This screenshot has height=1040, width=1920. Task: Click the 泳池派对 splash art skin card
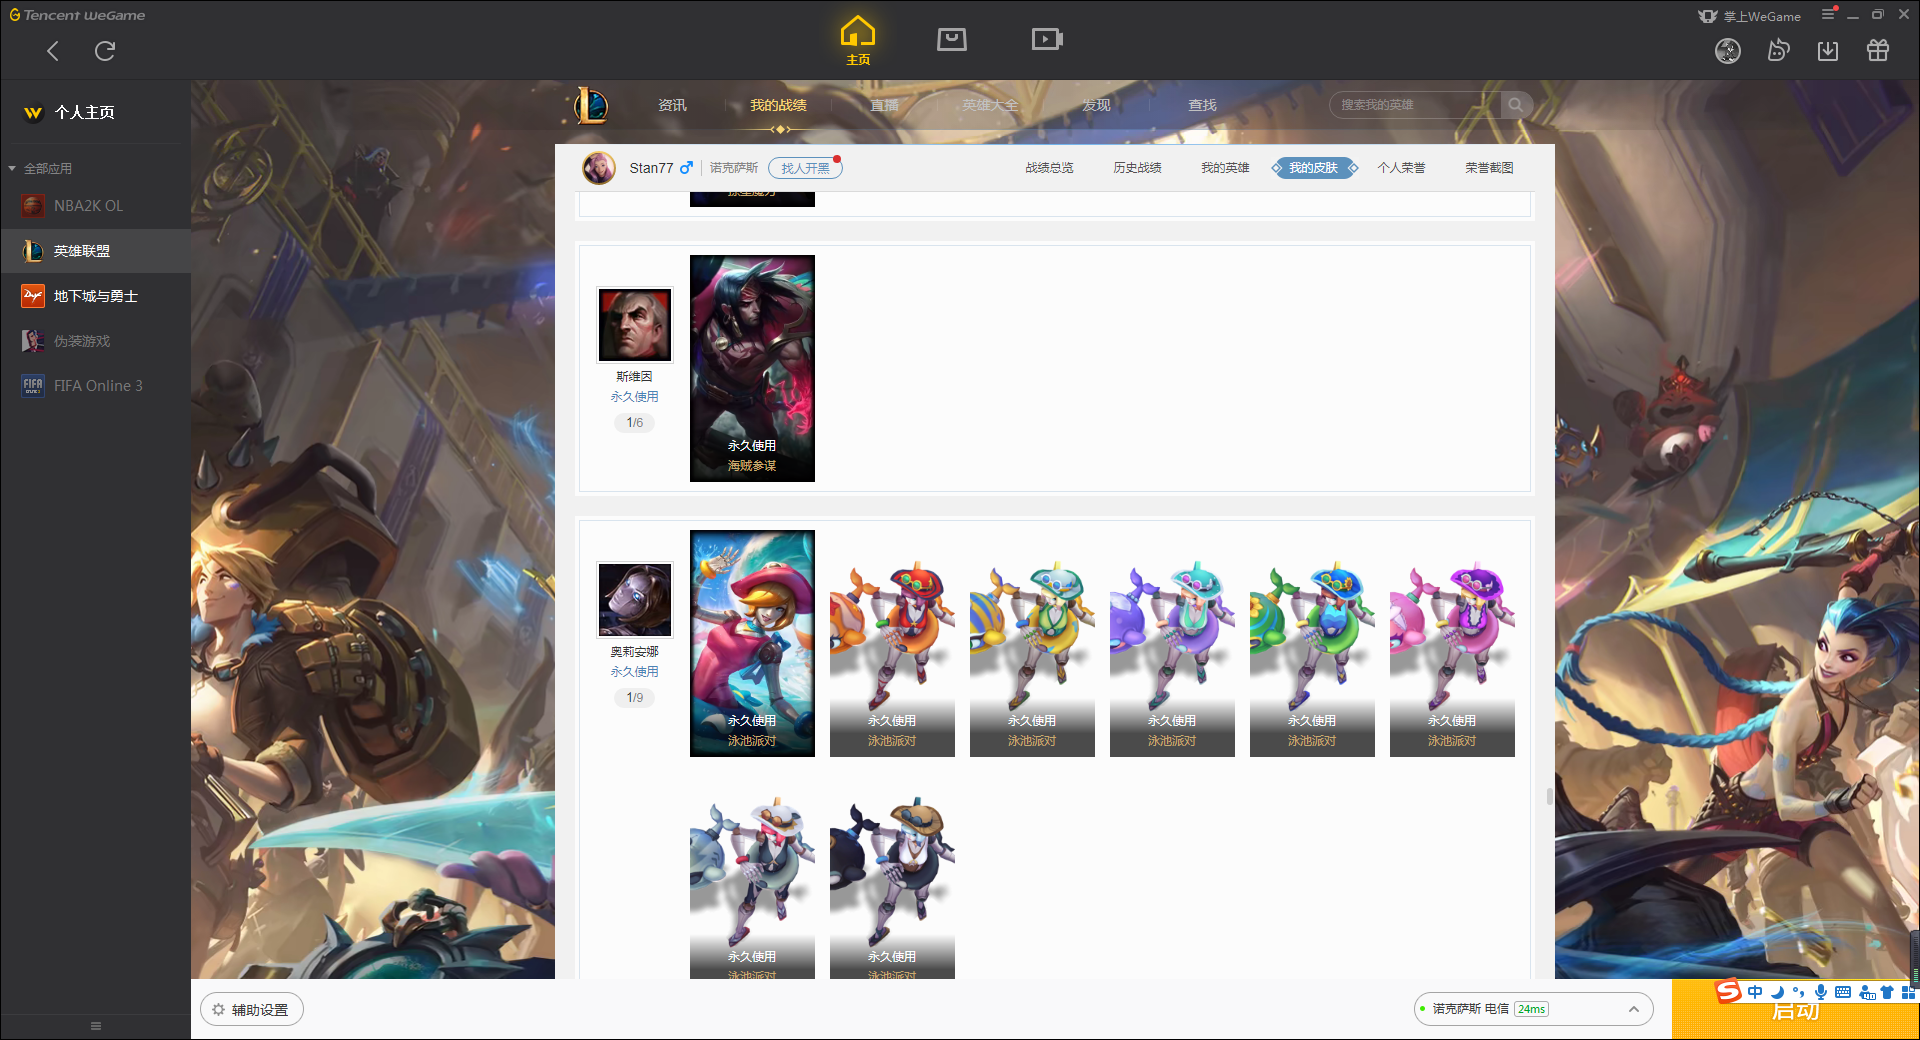[752, 643]
